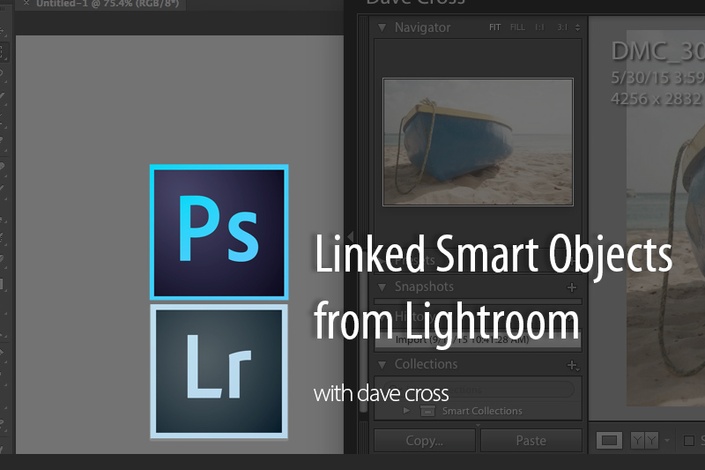
Task: Add a new snapshot with plus icon
Action: [571, 287]
